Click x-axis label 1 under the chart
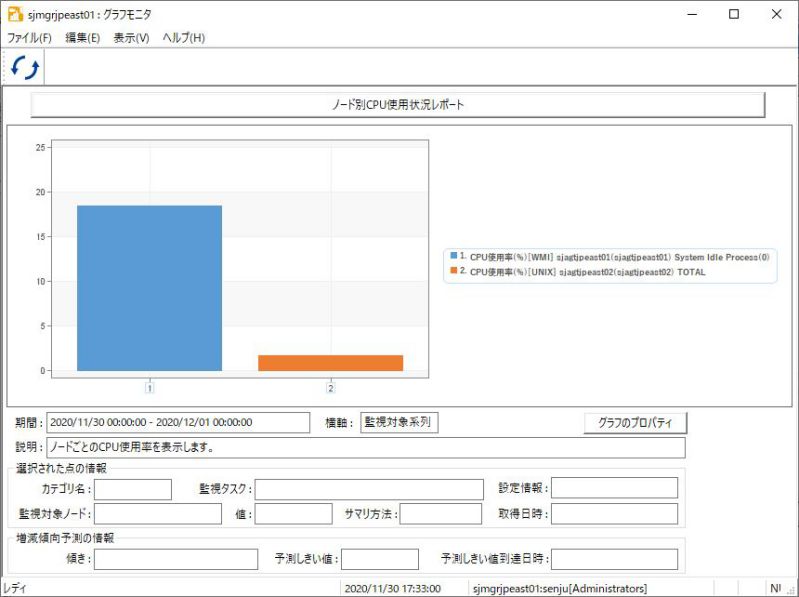This screenshot has height=597, width=799. [x=149, y=388]
